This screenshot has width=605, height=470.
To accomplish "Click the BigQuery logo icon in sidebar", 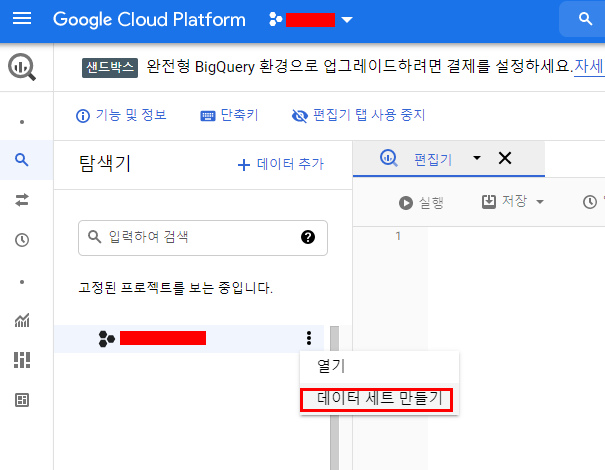I will (22, 67).
